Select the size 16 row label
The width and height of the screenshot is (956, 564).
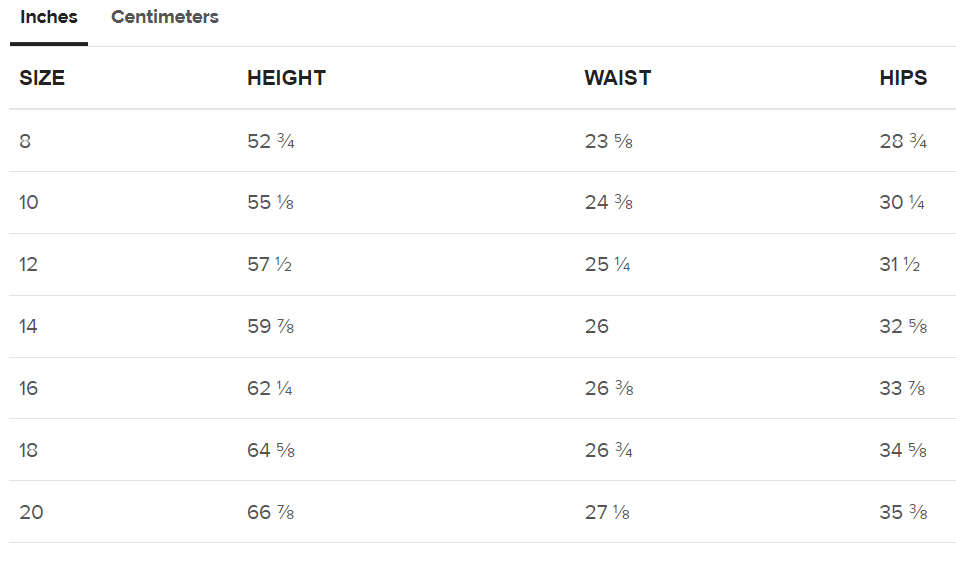point(29,388)
